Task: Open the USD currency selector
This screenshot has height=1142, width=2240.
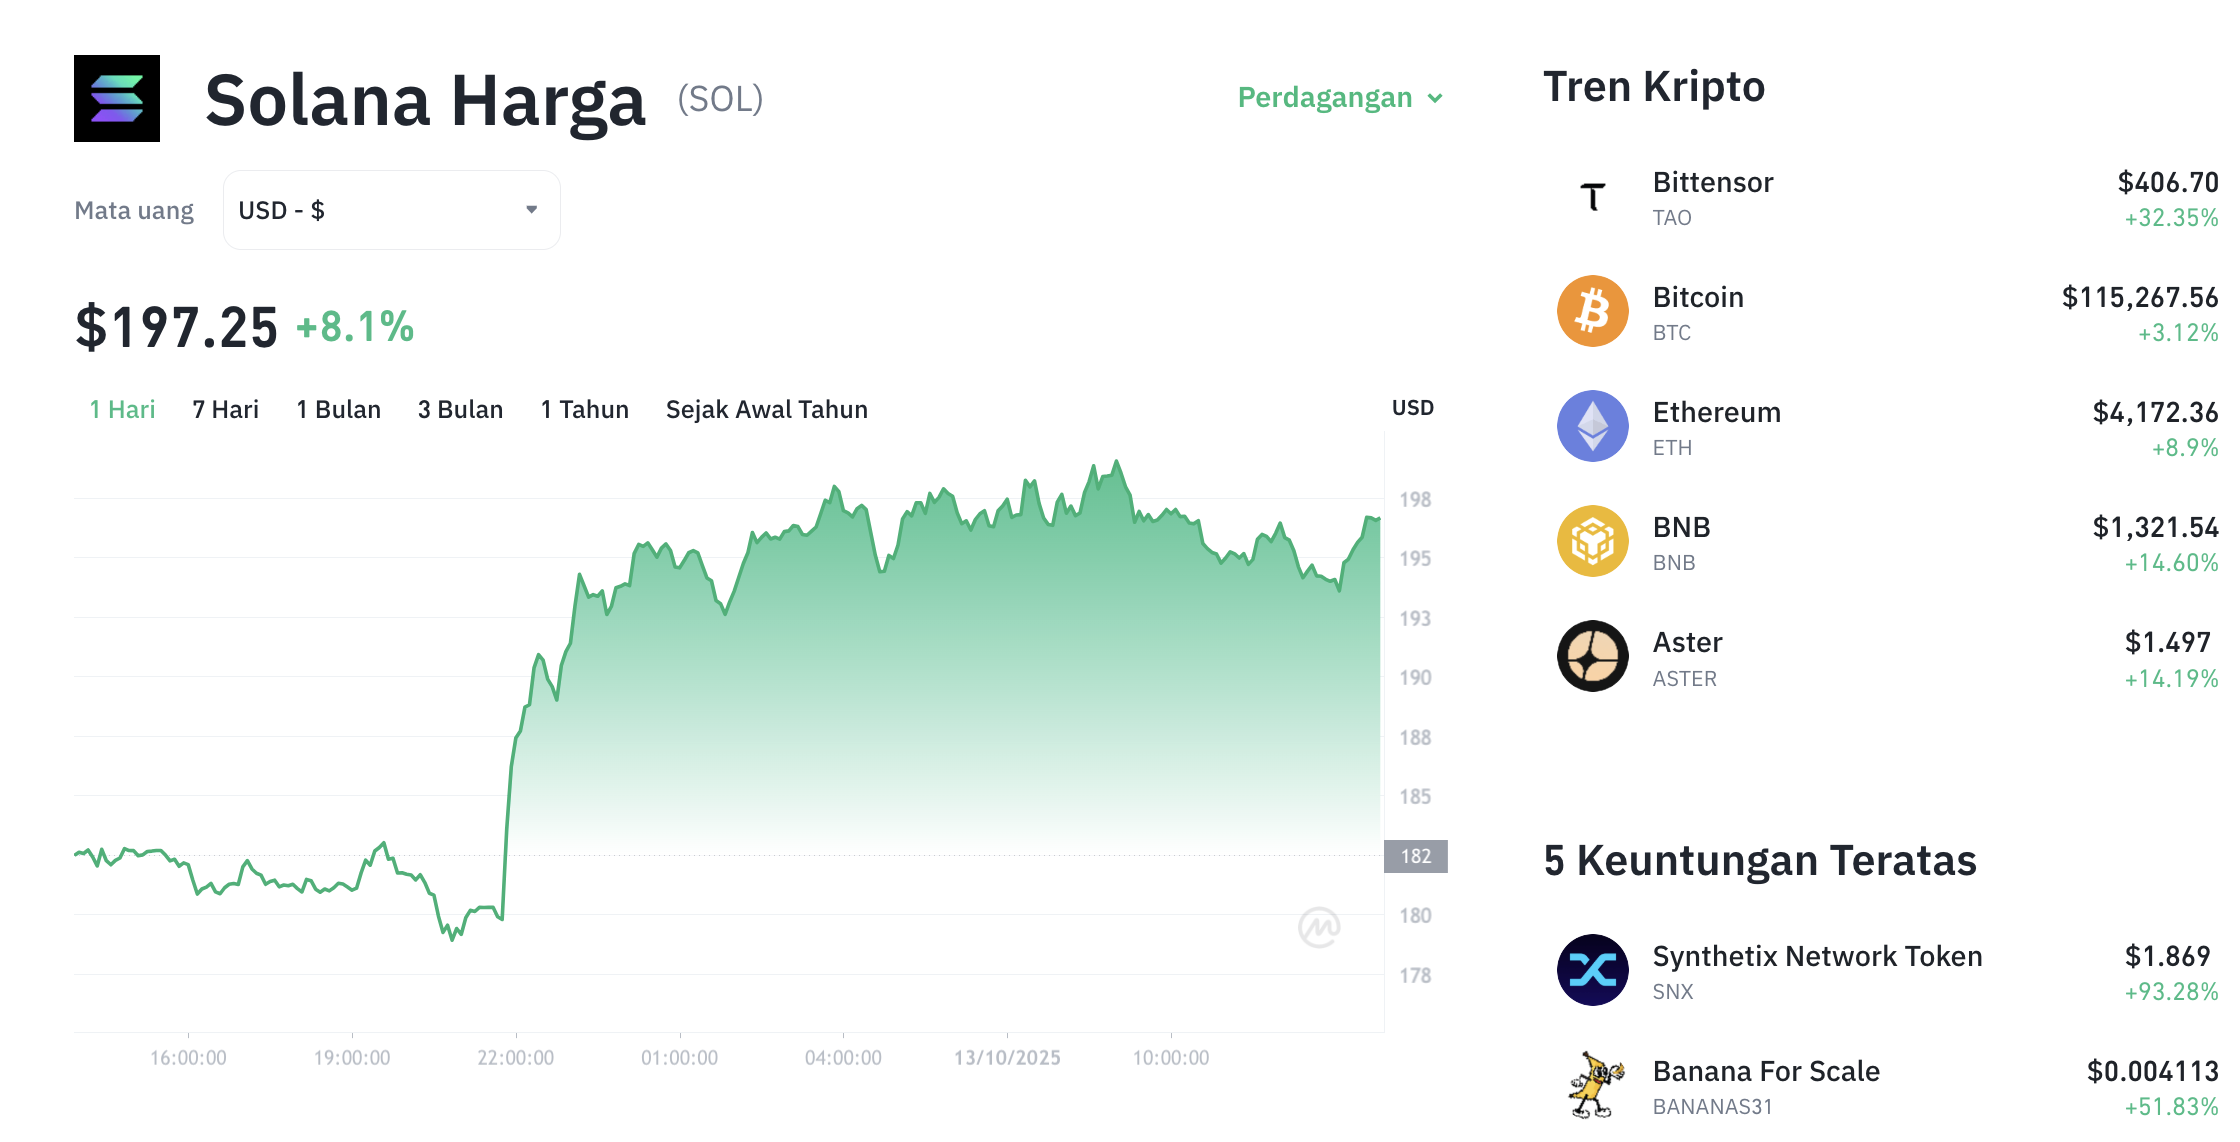Action: [x=391, y=210]
